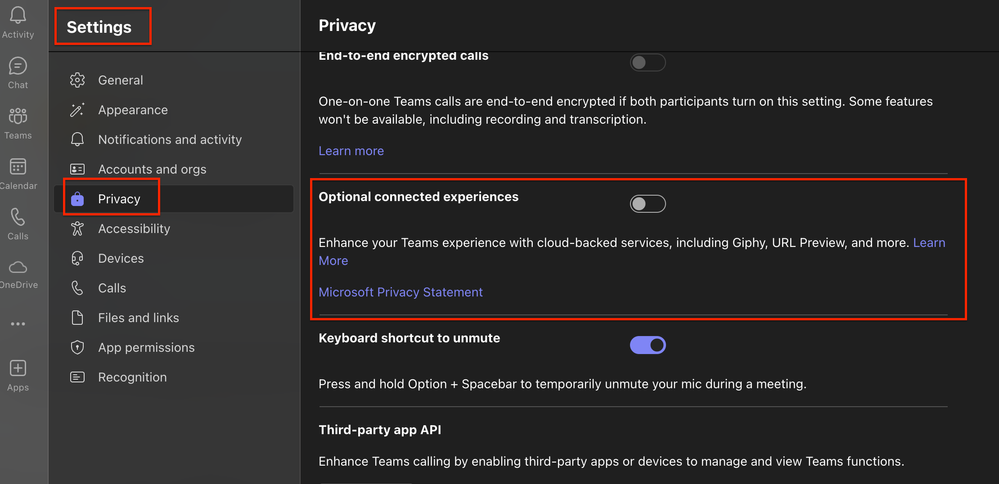Go to the Teams icon

click(x=17, y=117)
